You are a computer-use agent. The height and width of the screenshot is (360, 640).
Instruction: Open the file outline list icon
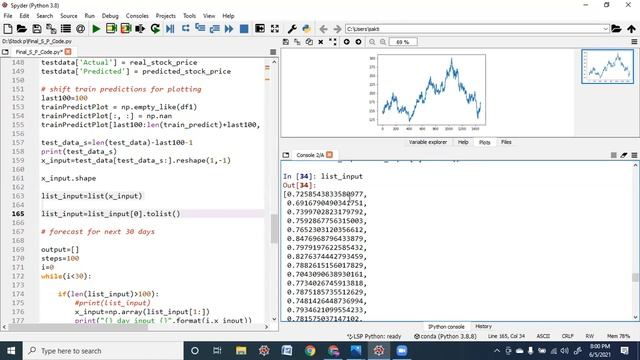(x=66, y=29)
